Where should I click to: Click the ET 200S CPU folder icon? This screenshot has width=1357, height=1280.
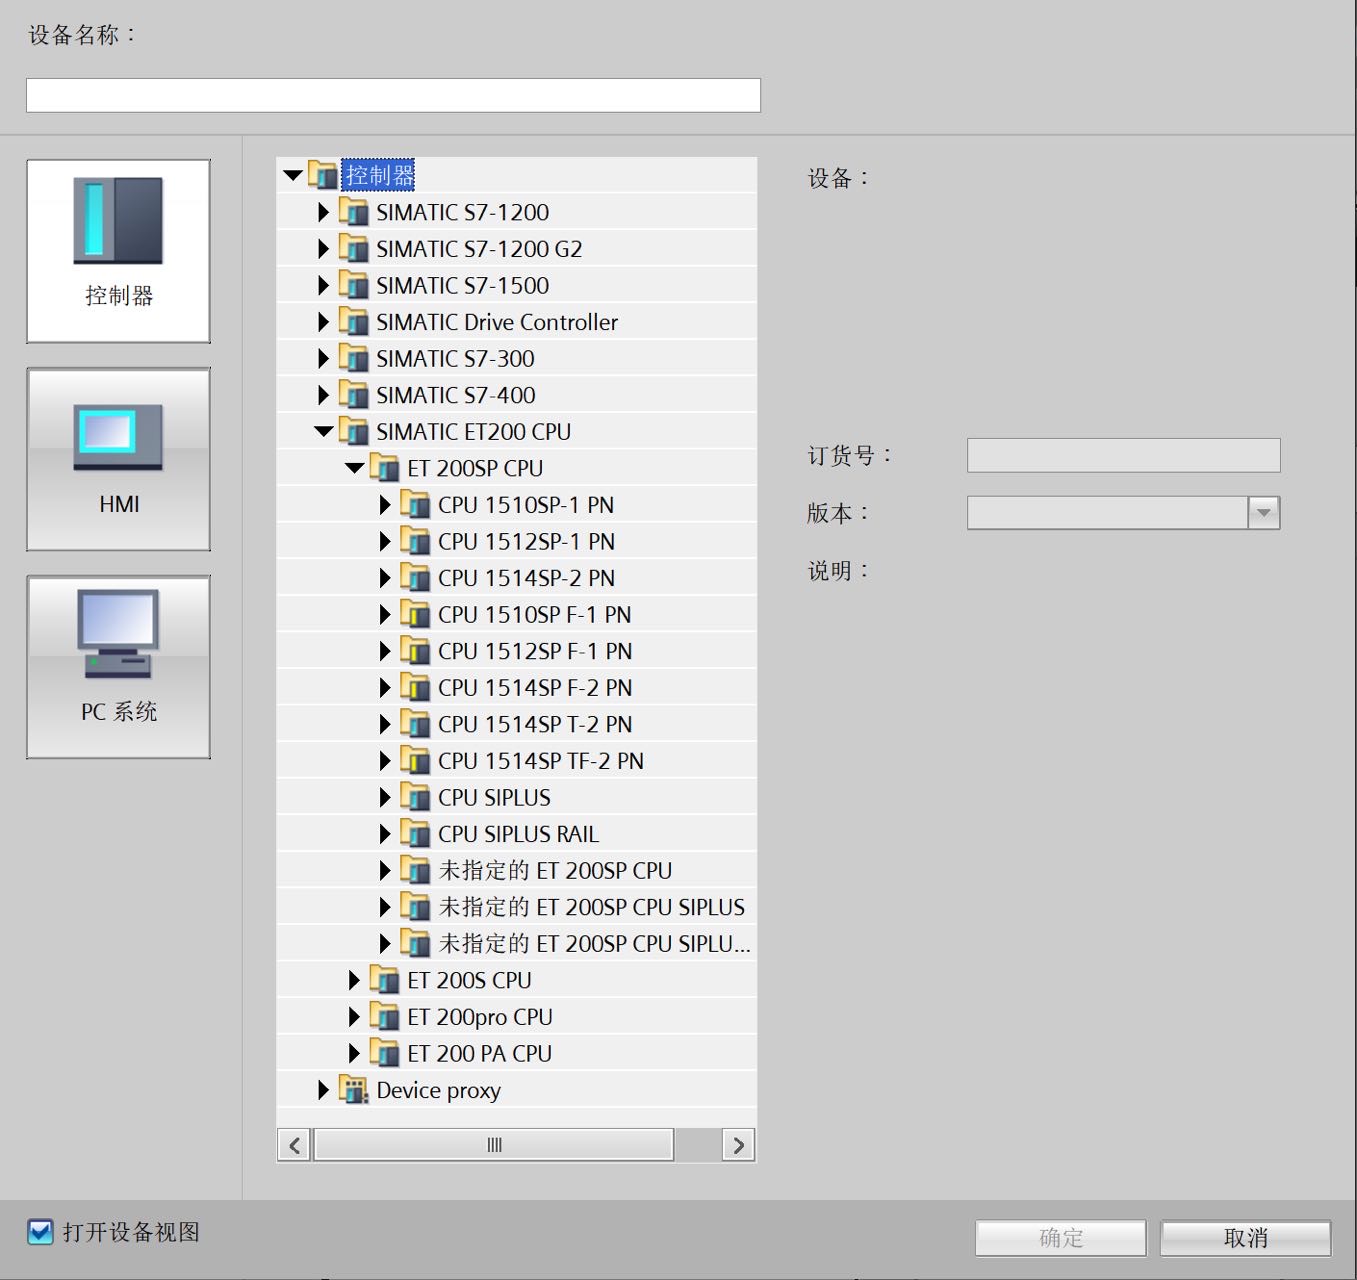click(x=384, y=980)
